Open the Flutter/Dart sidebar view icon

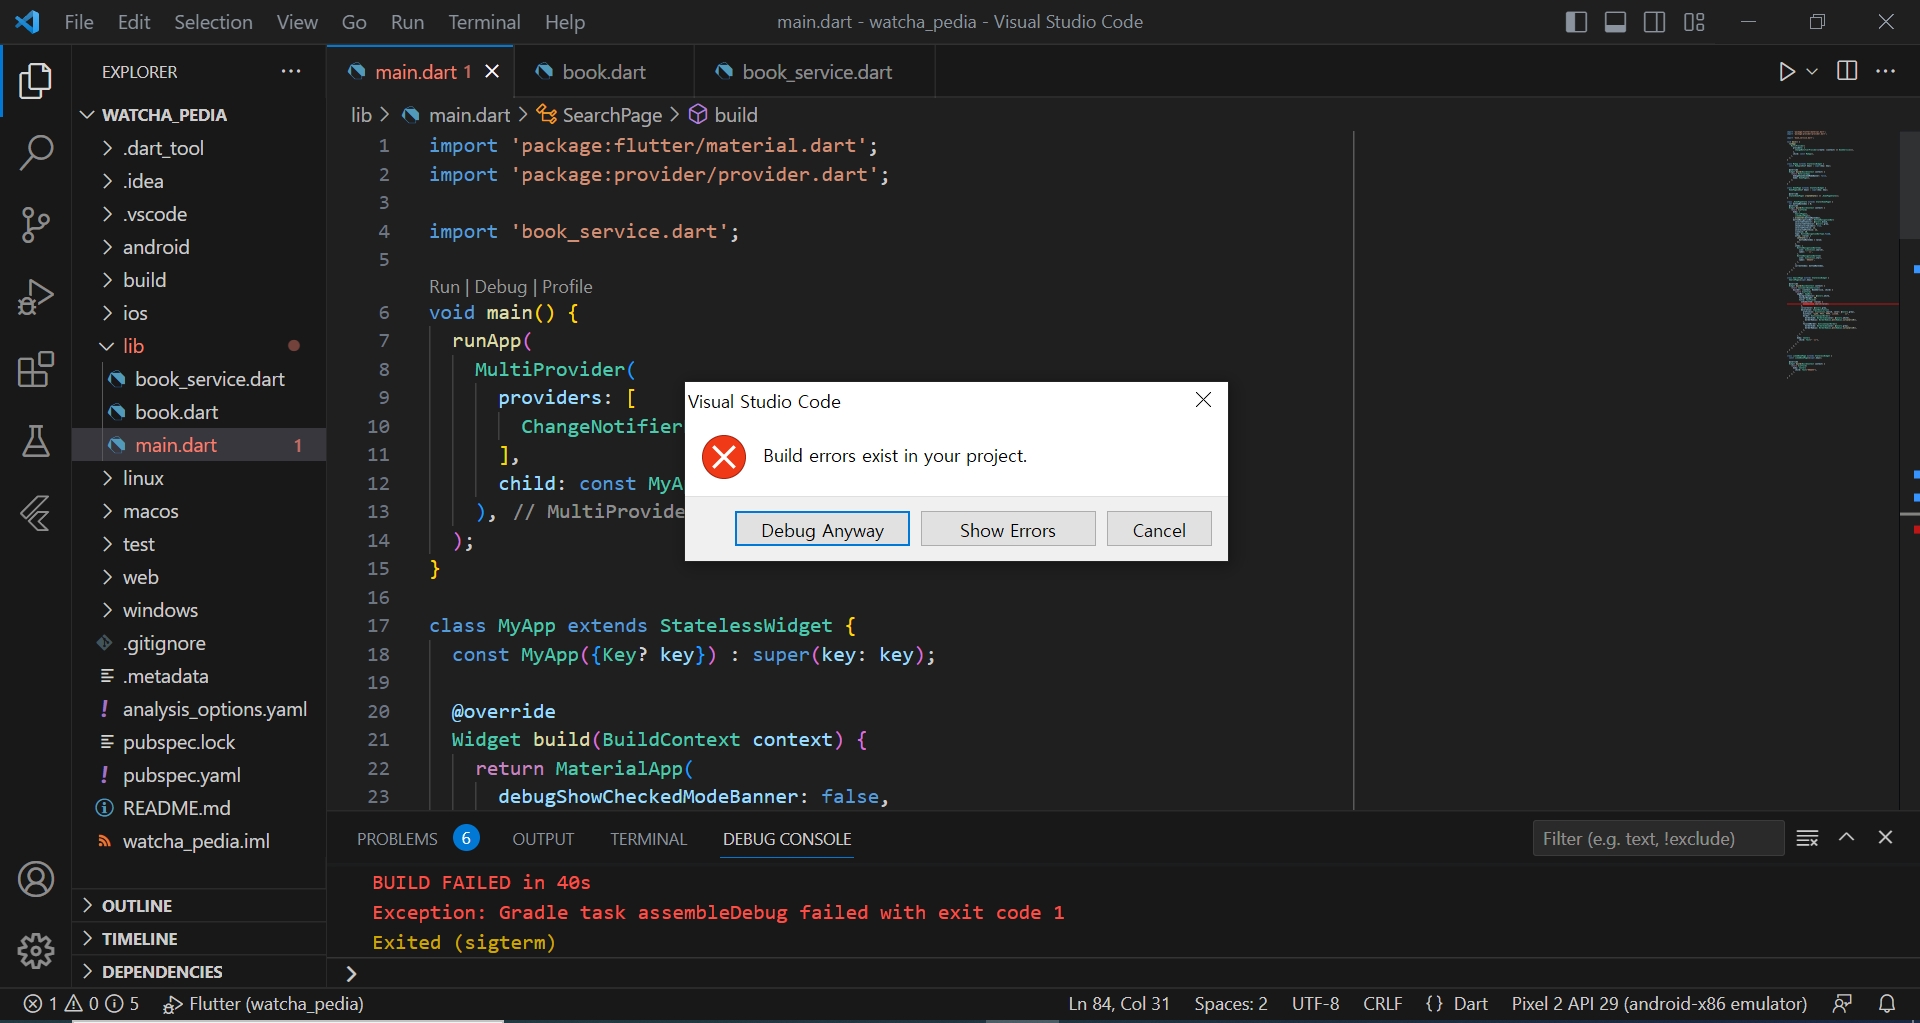click(36, 513)
